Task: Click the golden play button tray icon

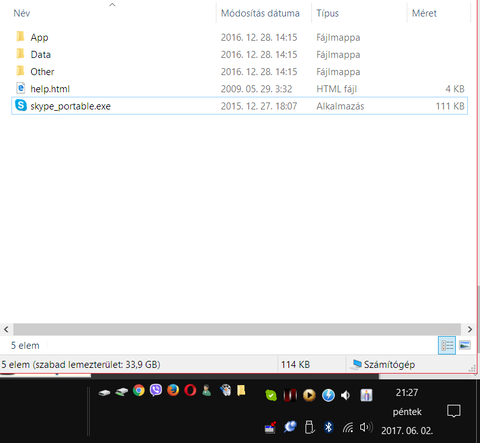Action: click(x=309, y=395)
